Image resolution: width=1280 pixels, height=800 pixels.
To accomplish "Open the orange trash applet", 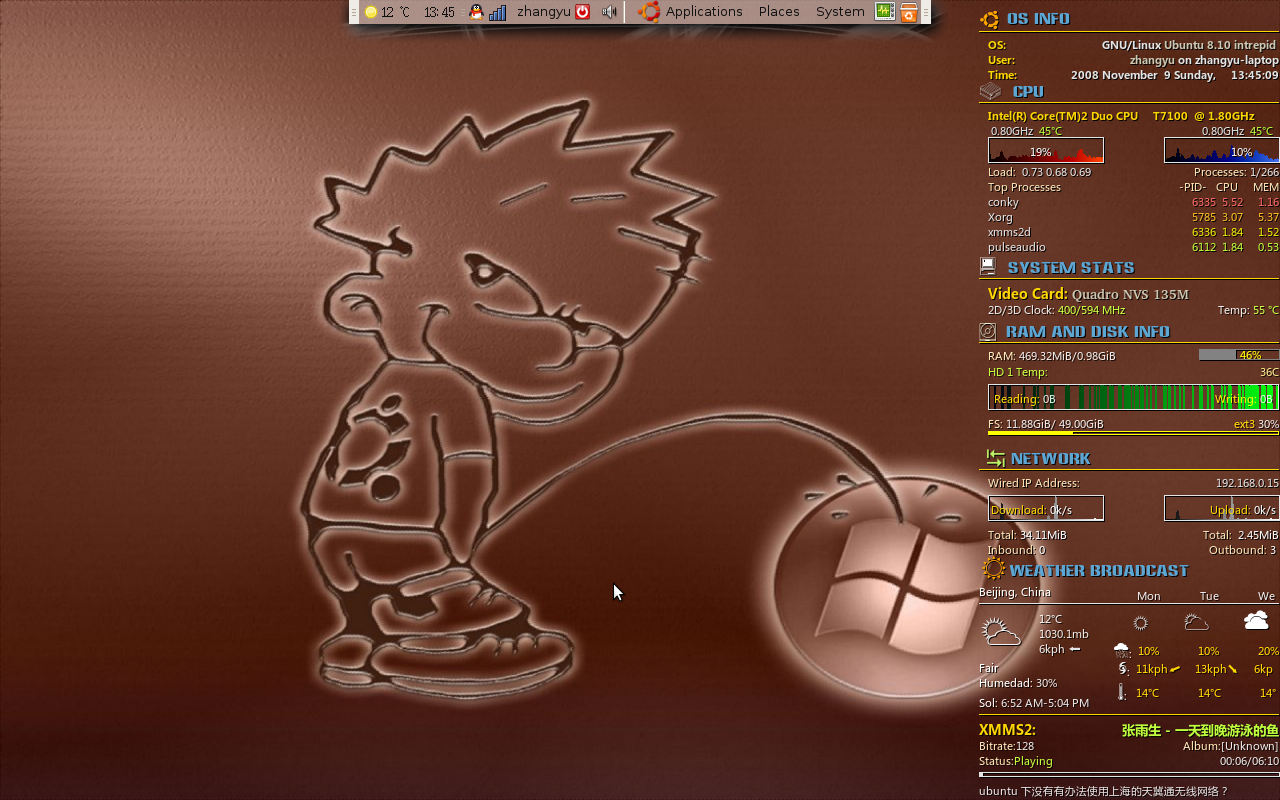I will click(x=908, y=12).
